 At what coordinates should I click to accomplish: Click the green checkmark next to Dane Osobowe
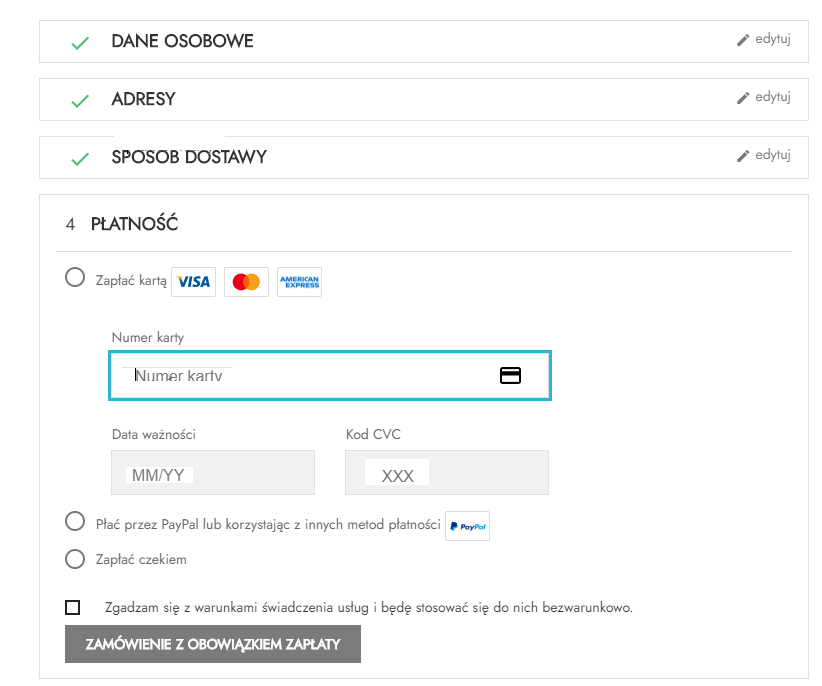[80, 43]
